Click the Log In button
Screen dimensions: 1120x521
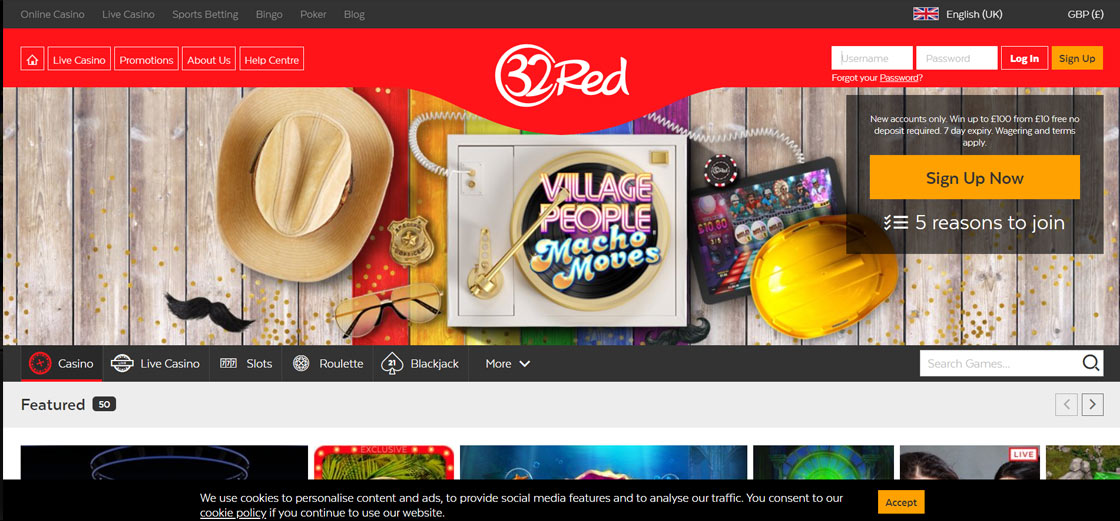click(x=1024, y=59)
